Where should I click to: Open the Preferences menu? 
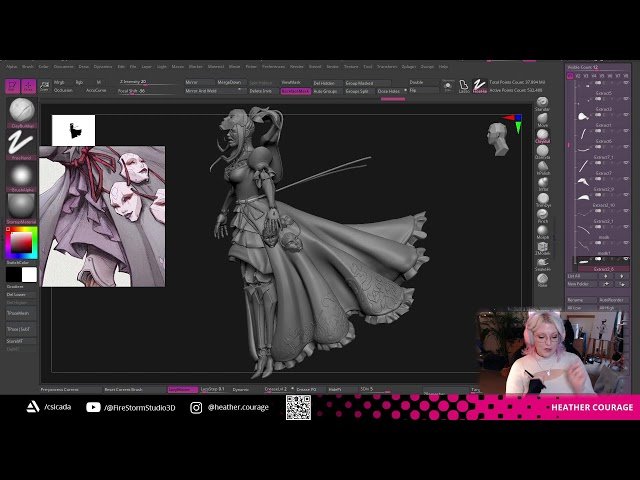point(273,67)
